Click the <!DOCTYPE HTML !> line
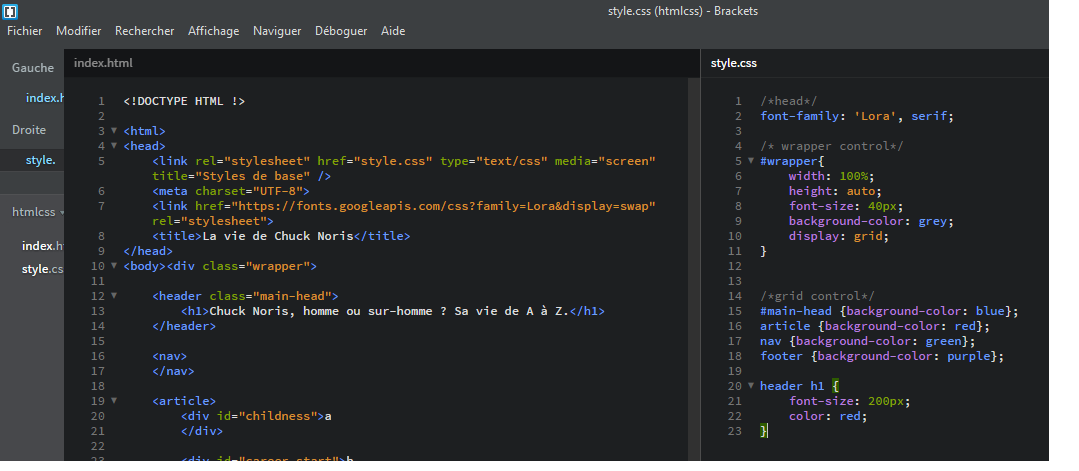 (184, 101)
